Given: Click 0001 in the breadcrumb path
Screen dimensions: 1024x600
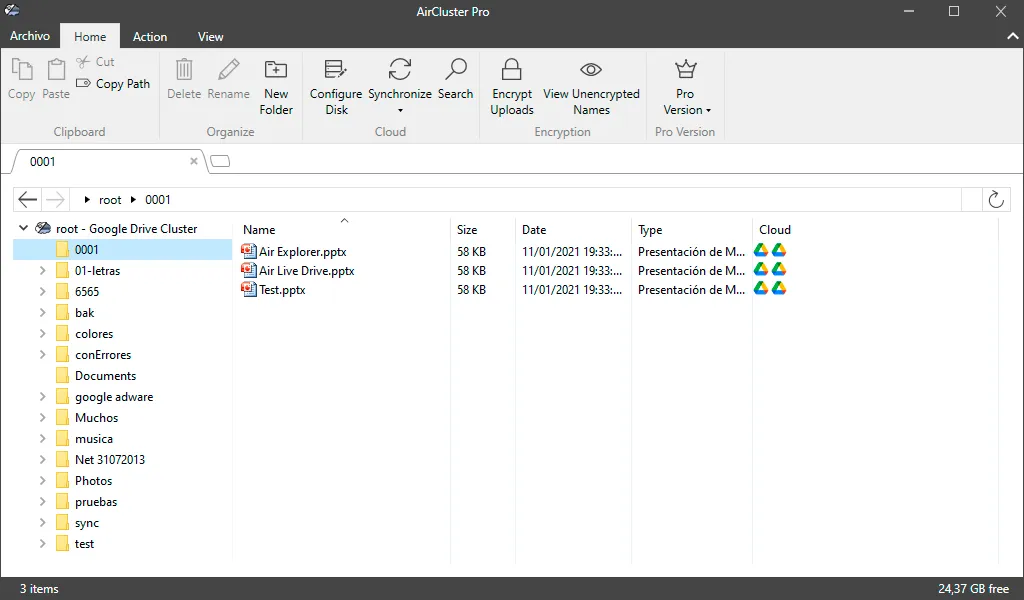Looking at the screenshot, I should point(157,200).
